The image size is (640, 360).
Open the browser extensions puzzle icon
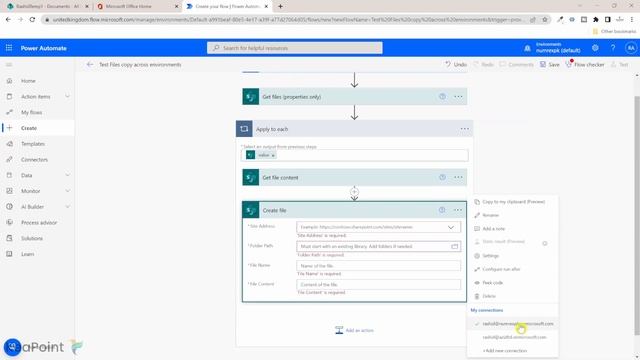596,19
